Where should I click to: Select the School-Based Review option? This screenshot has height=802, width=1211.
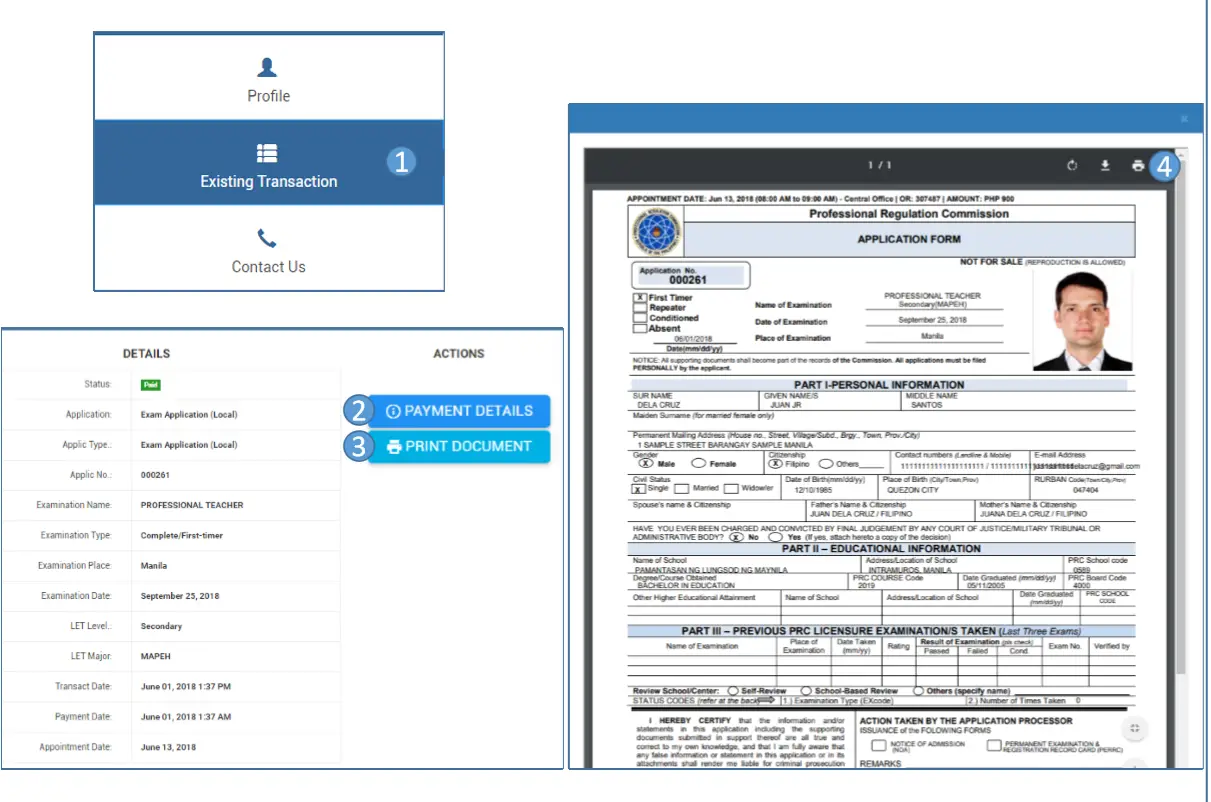[806, 691]
